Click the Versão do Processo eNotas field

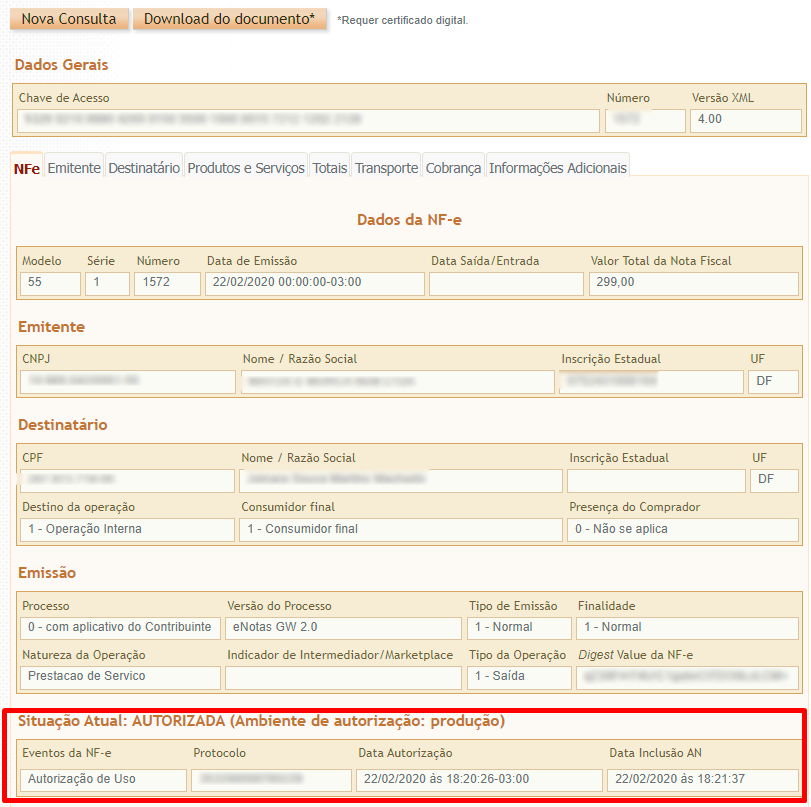343,628
